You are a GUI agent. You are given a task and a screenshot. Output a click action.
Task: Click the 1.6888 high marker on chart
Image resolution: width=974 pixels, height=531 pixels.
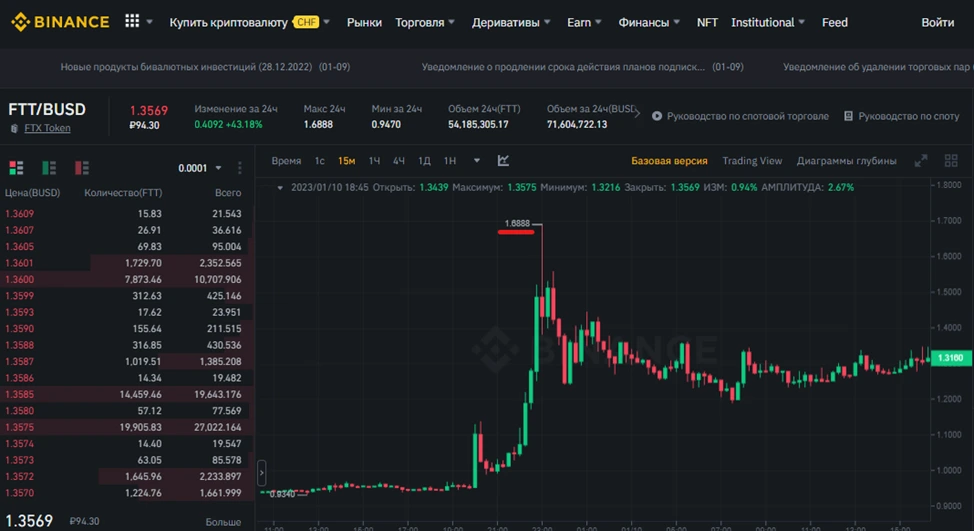(x=517, y=224)
